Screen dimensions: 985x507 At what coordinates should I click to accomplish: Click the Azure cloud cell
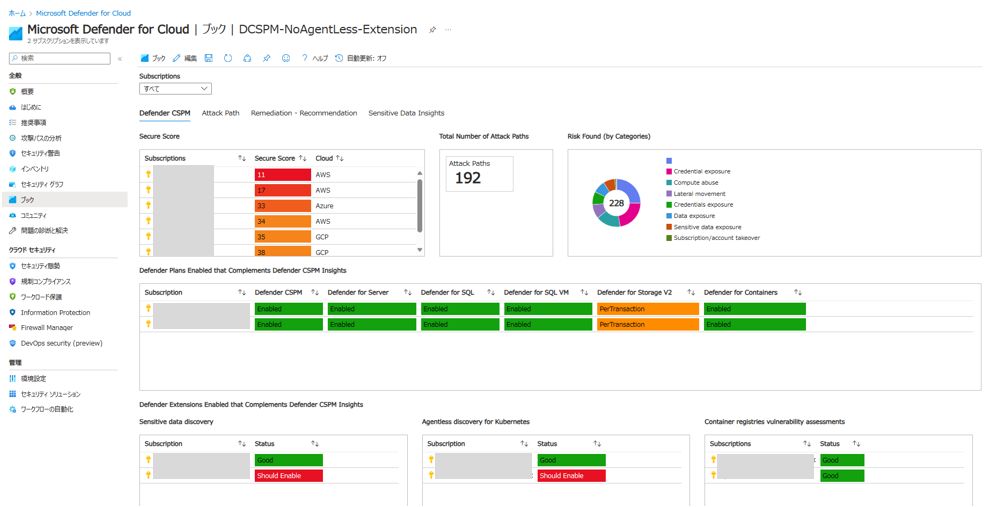[324, 205]
